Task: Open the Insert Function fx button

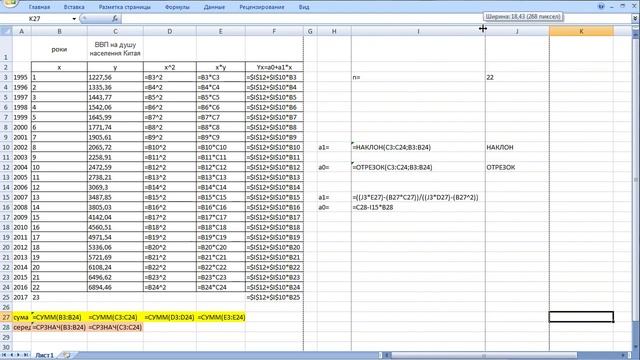Action: pyautogui.click(x=115, y=19)
